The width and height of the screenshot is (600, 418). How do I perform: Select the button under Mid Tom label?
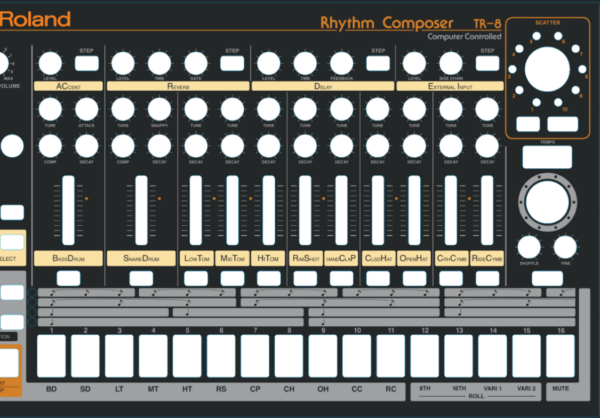pos(232,278)
